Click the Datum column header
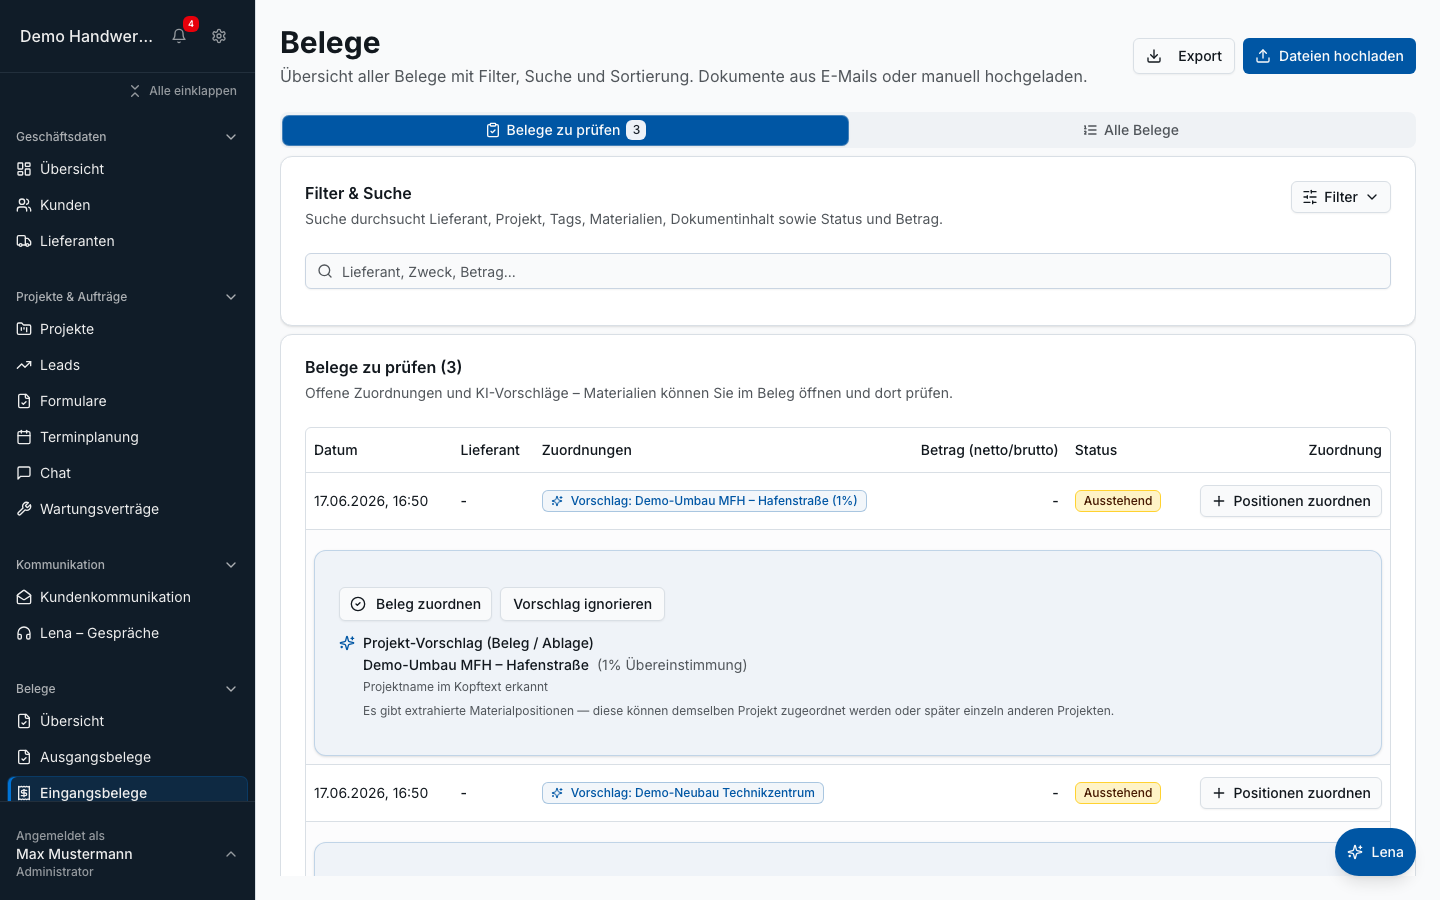The height and width of the screenshot is (900, 1440). pyautogui.click(x=336, y=450)
